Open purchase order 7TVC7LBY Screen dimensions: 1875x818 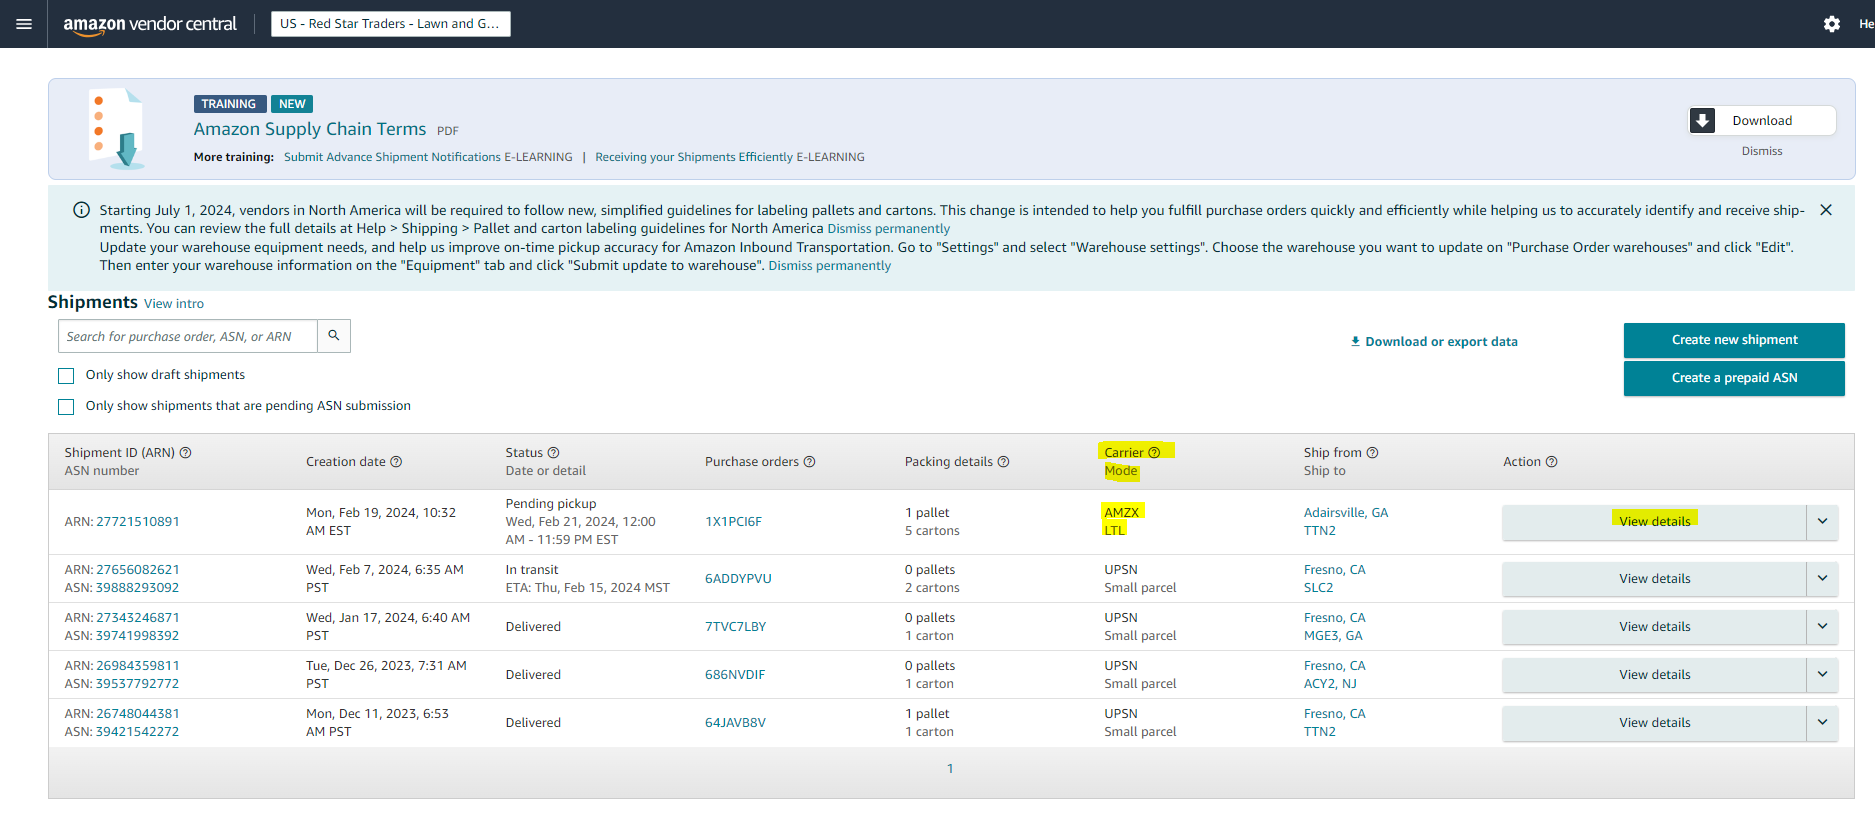735,627
